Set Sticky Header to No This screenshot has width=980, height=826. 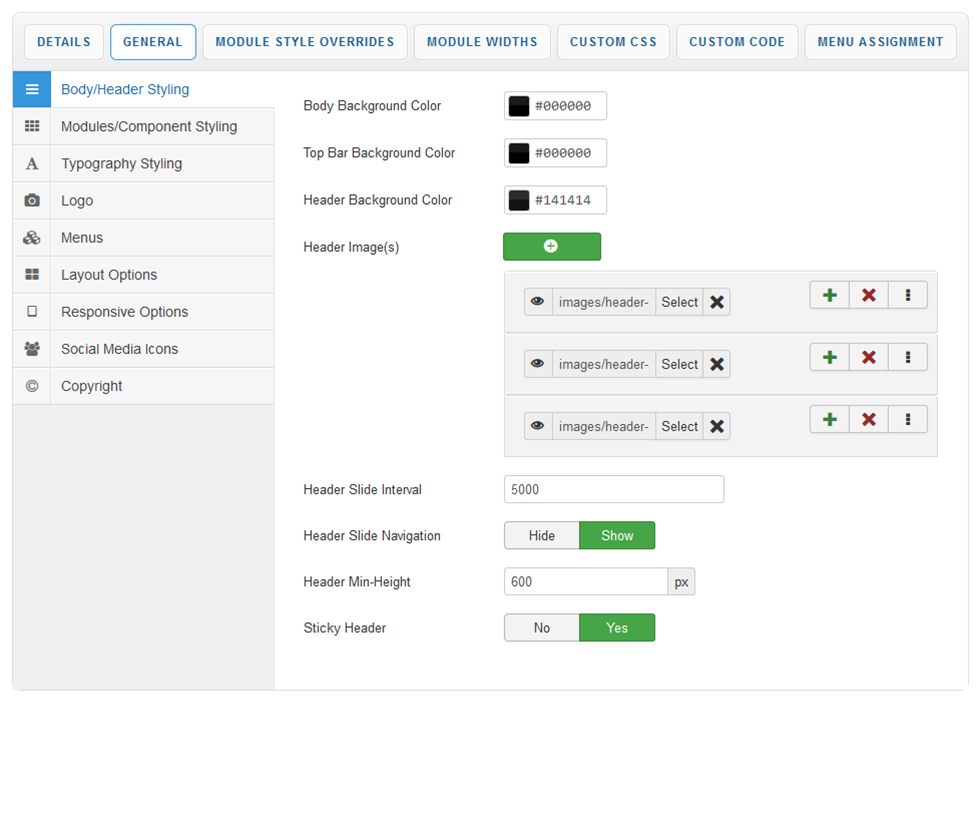[x=542, y=628]
